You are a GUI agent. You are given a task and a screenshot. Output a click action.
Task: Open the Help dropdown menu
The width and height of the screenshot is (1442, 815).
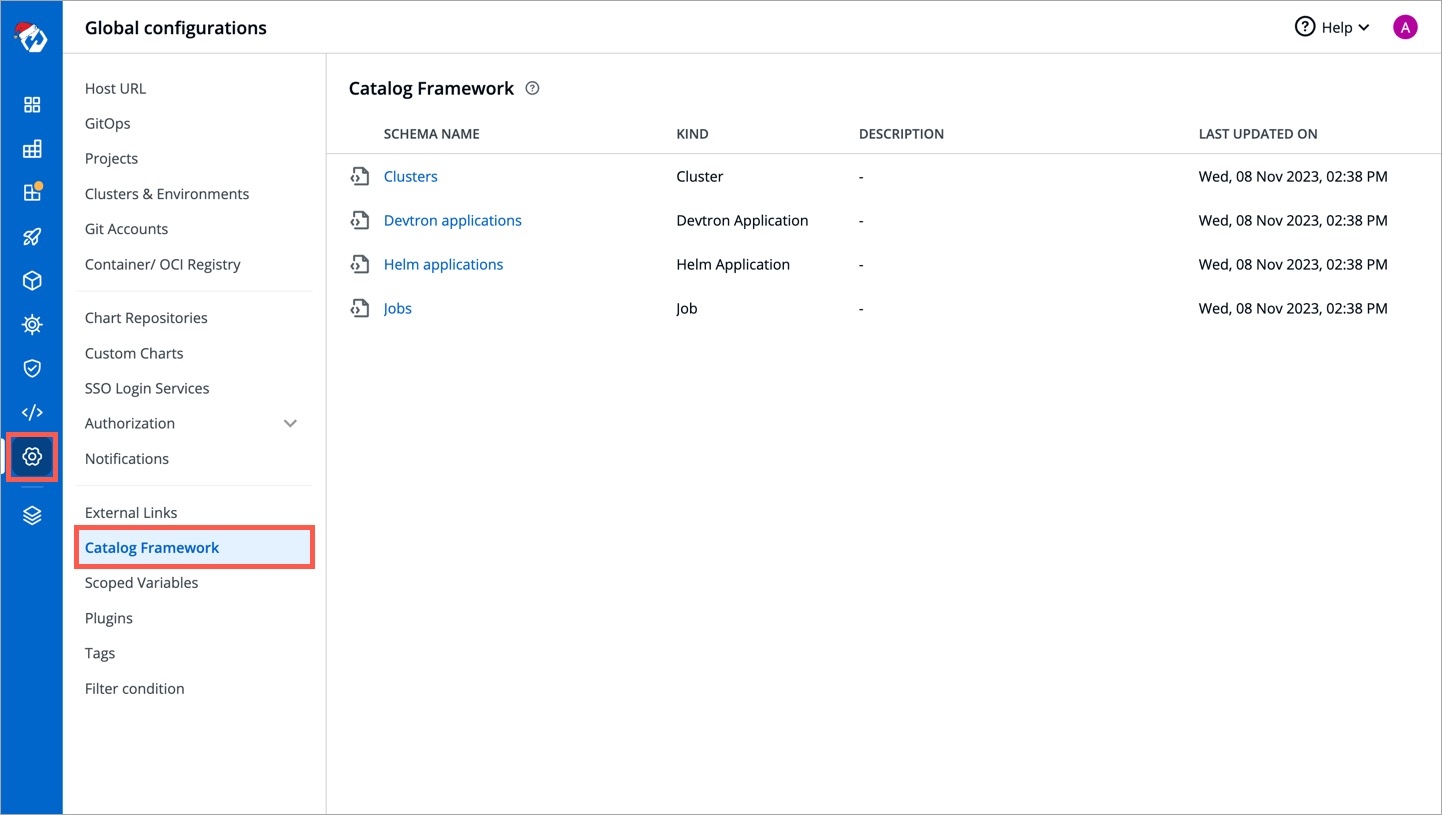pos(1332,27)
